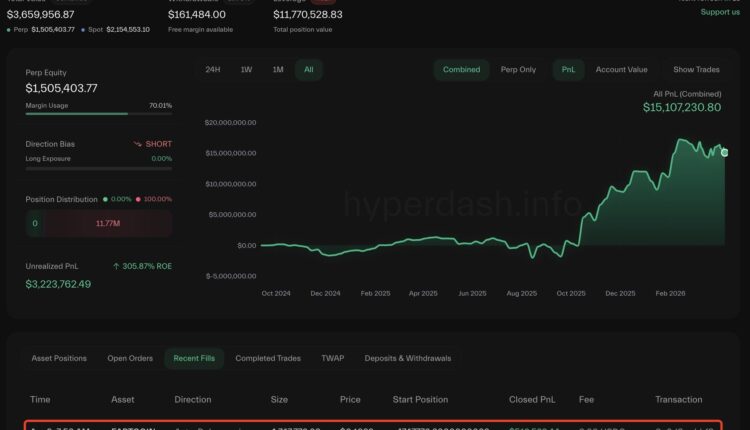Click the red 11.77M position distribution bar
The image size is (750, 430).
click(x=107, y=223)
